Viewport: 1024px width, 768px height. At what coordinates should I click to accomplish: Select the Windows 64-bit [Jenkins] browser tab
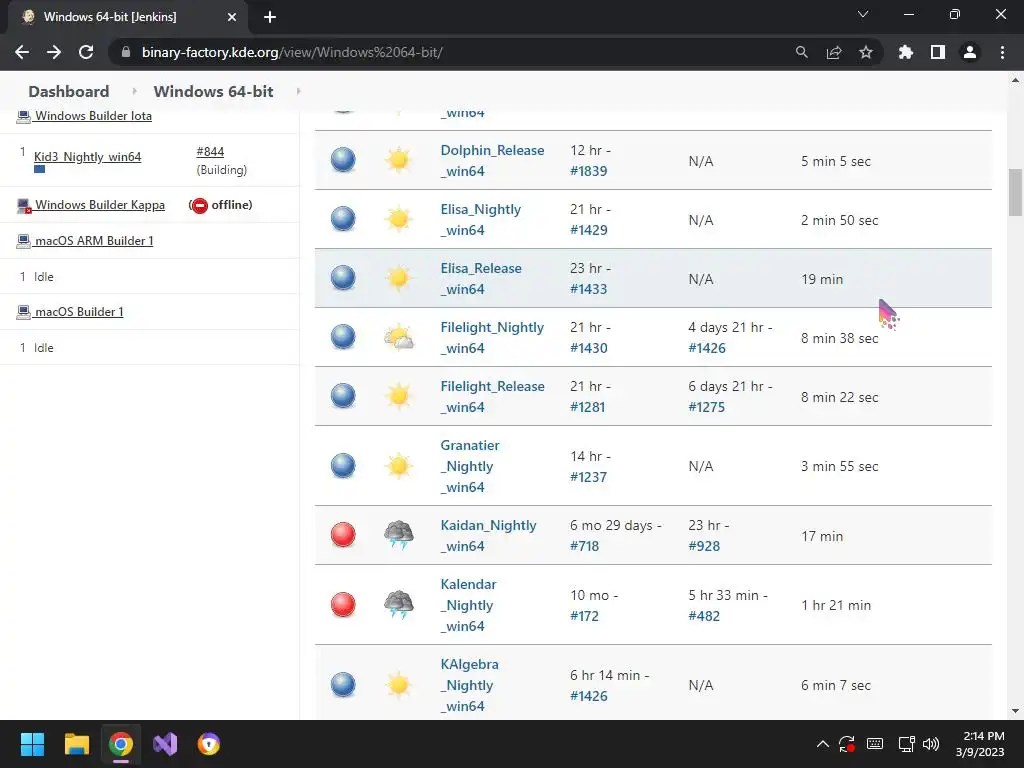click(x=127, y=17)
